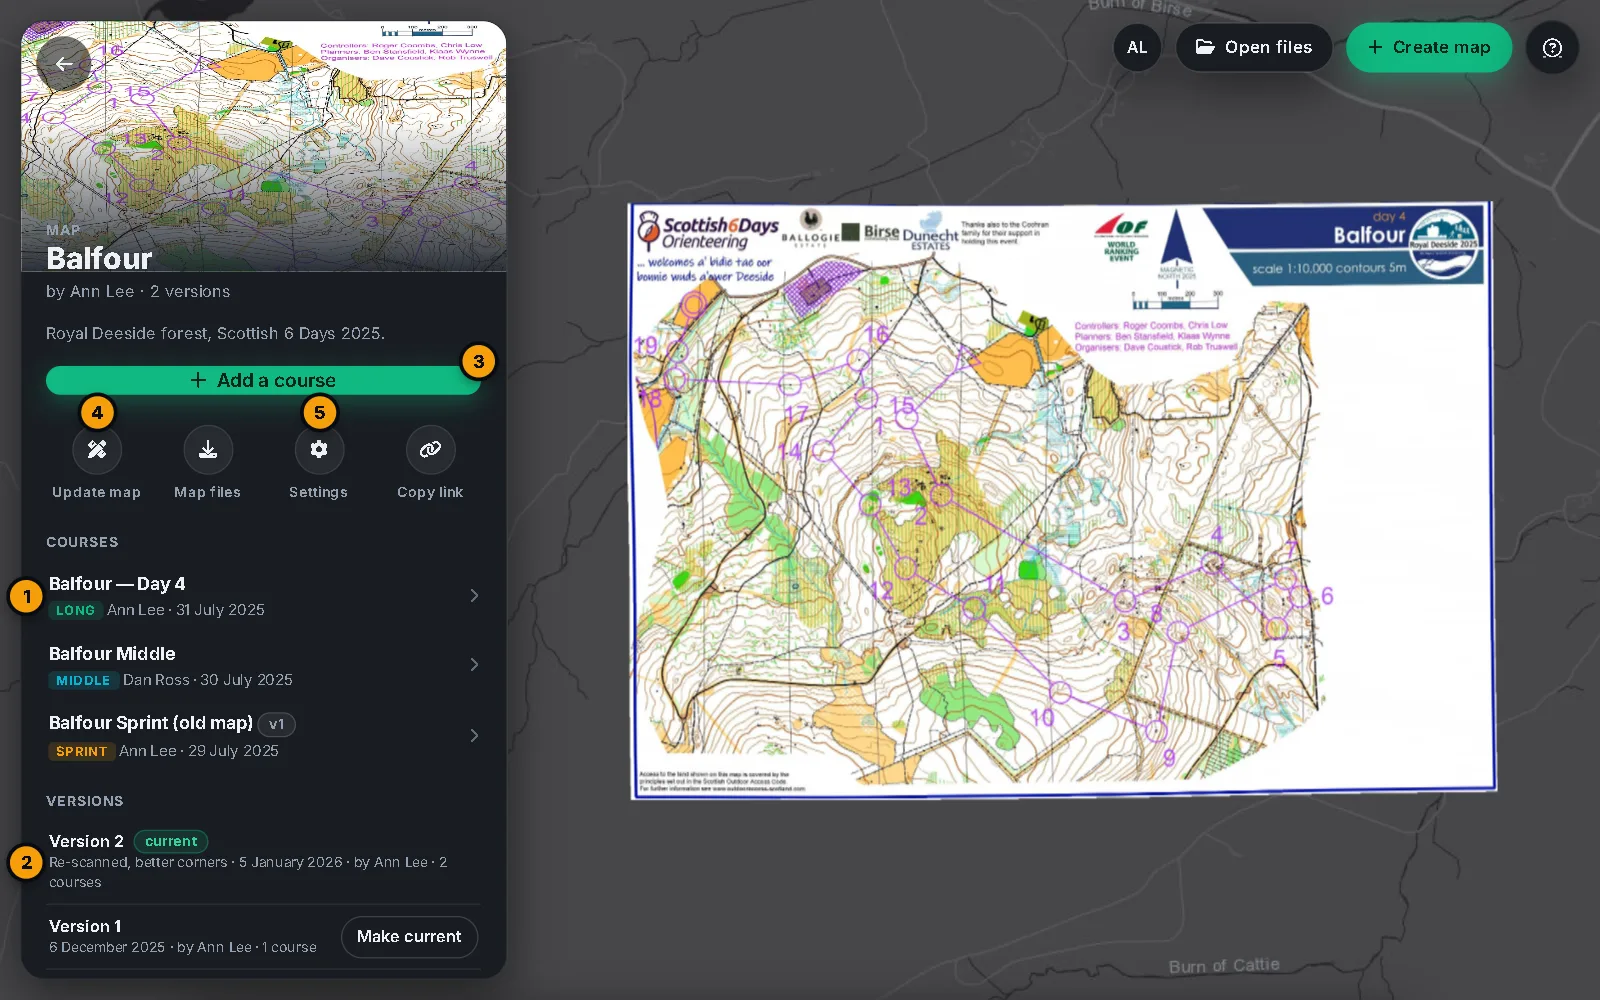Click the MIDDLE course tag
Viewport: 1600px width, 1000px height.
[83, 680]
